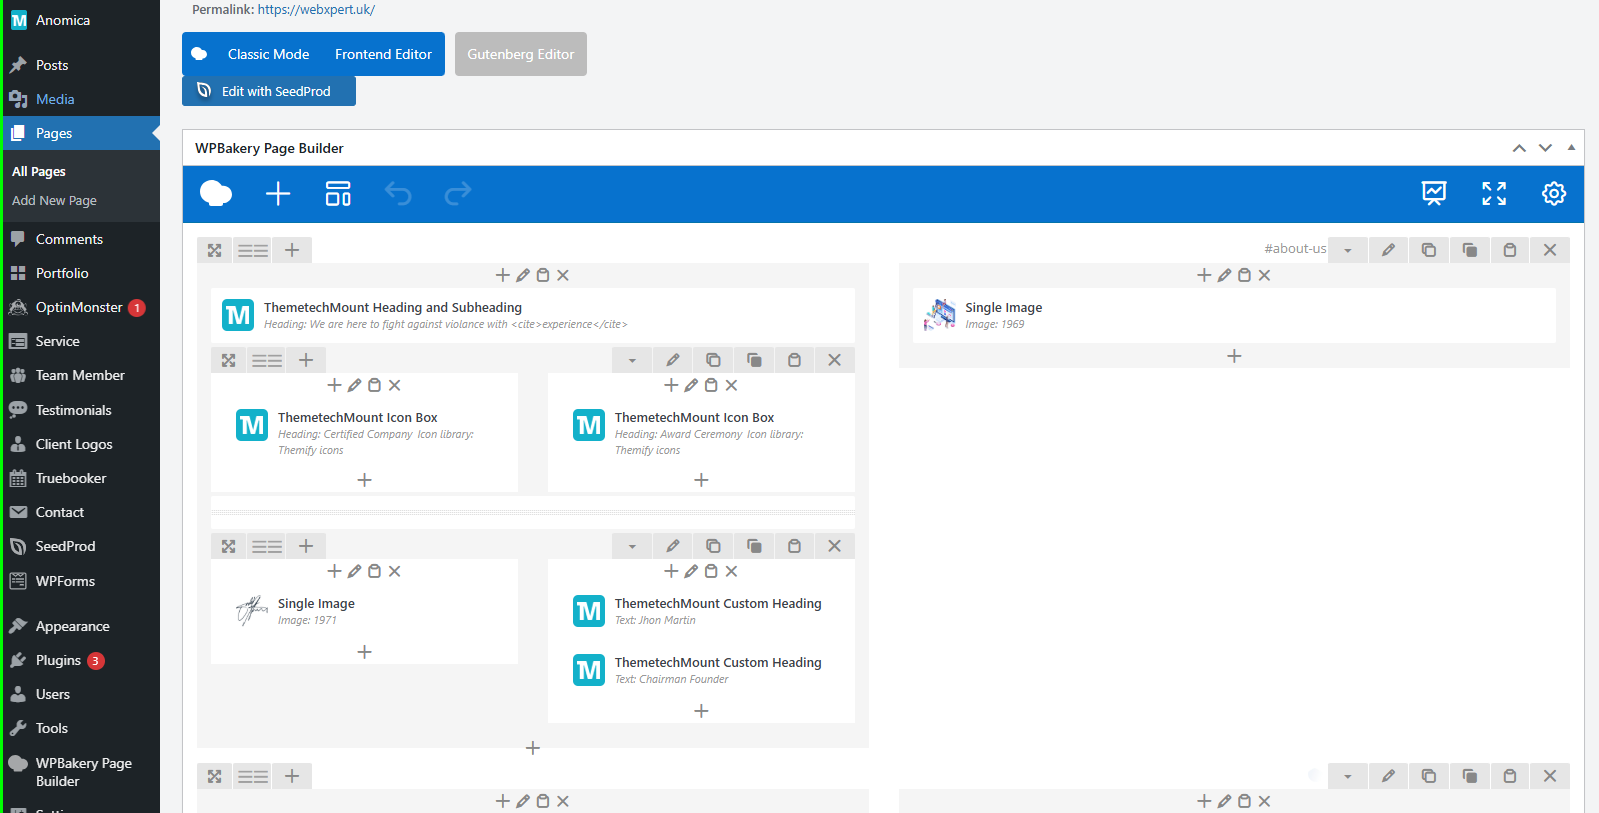Collapse the WPBakery Page Builder panel triangle
1599x813 pixels.
1571,148
